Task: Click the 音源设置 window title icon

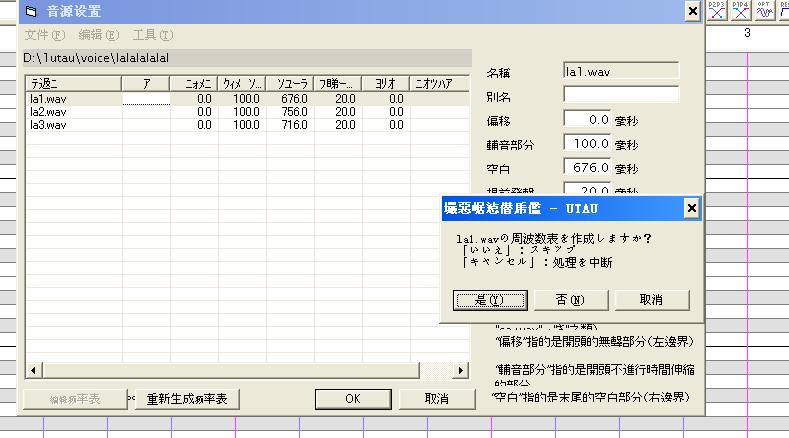Action: coord(31,11)
